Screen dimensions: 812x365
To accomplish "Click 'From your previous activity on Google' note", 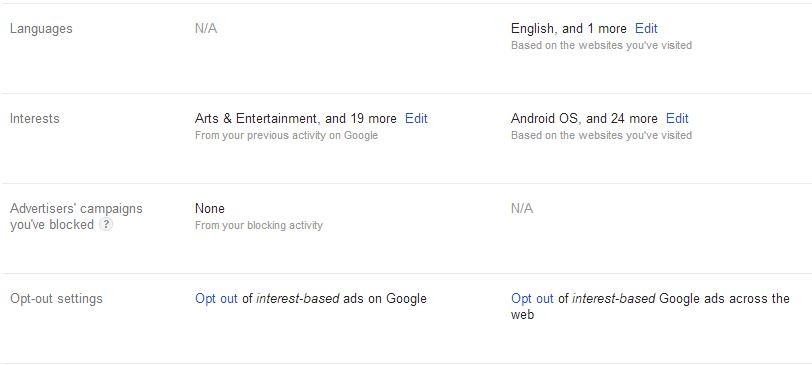I will point(286,136).
